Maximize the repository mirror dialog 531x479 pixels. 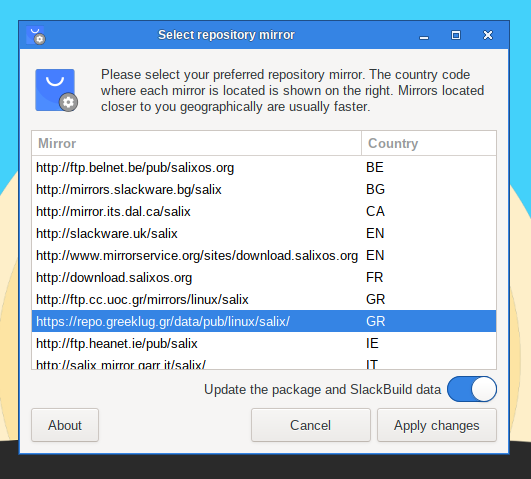456,35
